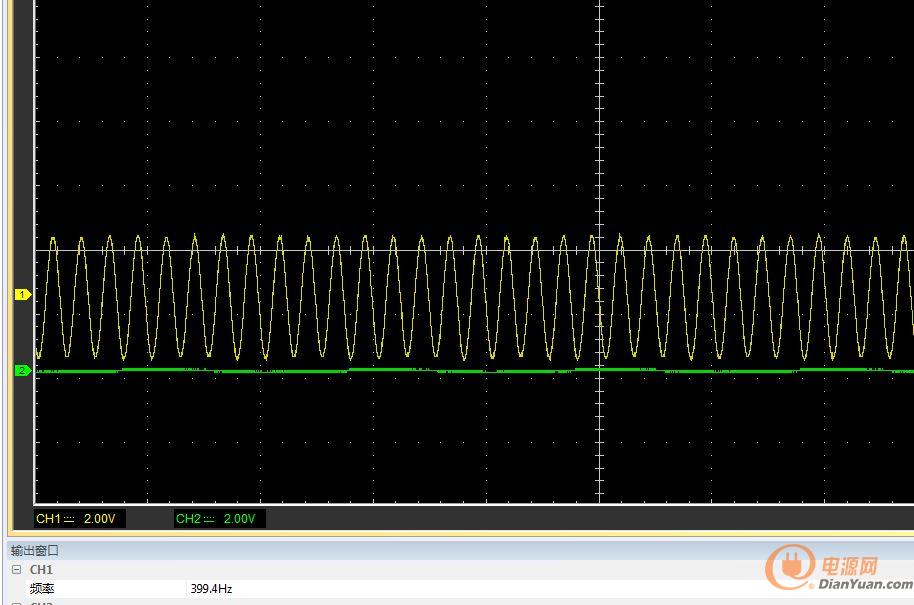The height and width of the screenshot is (605, 914).
Task: Click the orange plug logo icon
Action: (790, 568)
